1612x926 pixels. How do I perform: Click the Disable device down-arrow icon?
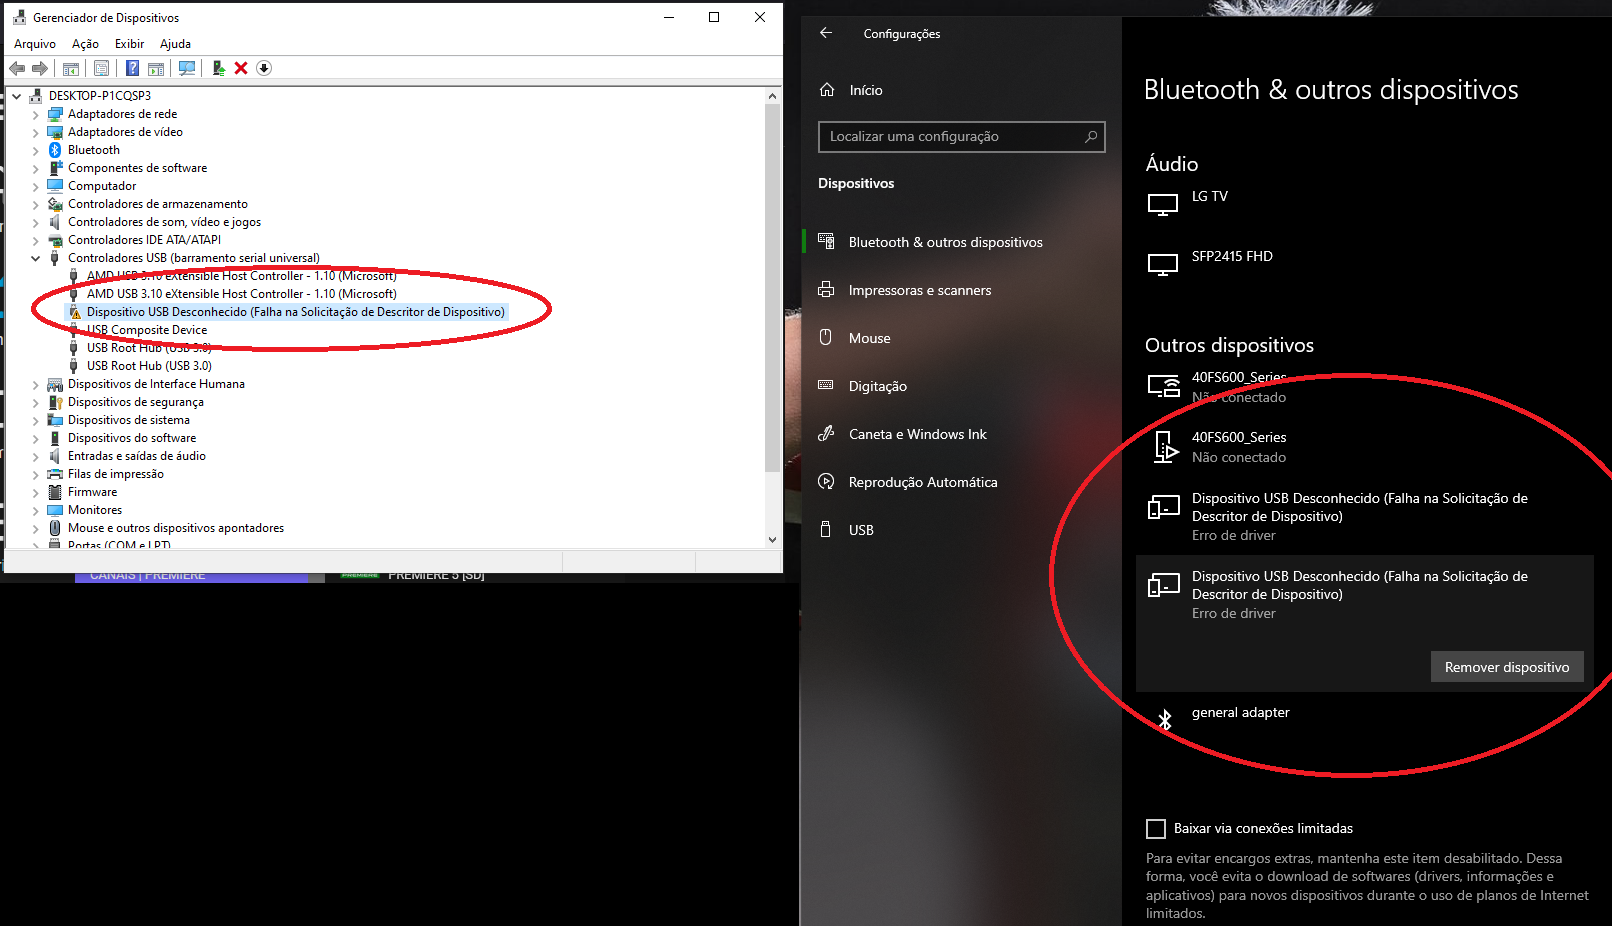[264, 68]
